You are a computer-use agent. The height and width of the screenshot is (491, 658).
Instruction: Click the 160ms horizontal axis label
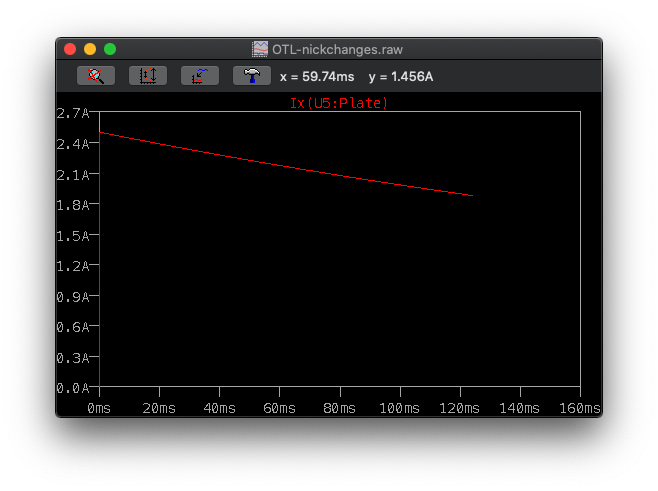click(x=580, y=408)
